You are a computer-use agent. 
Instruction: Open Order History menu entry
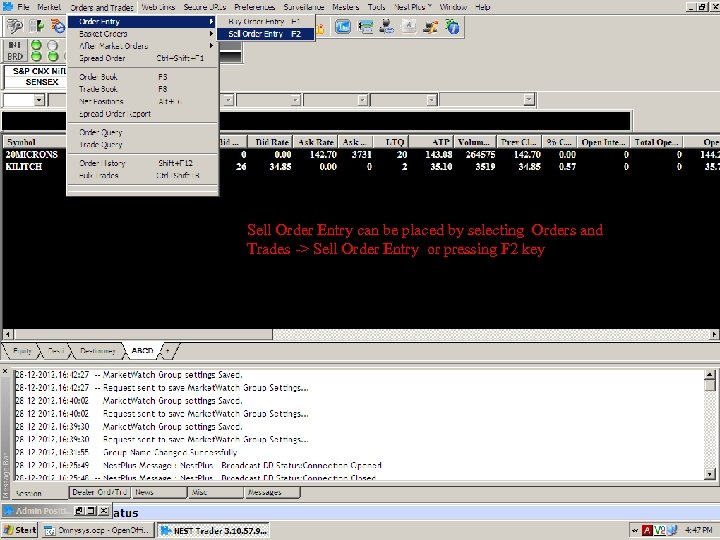pyautogui.click(x=141, y=163)
